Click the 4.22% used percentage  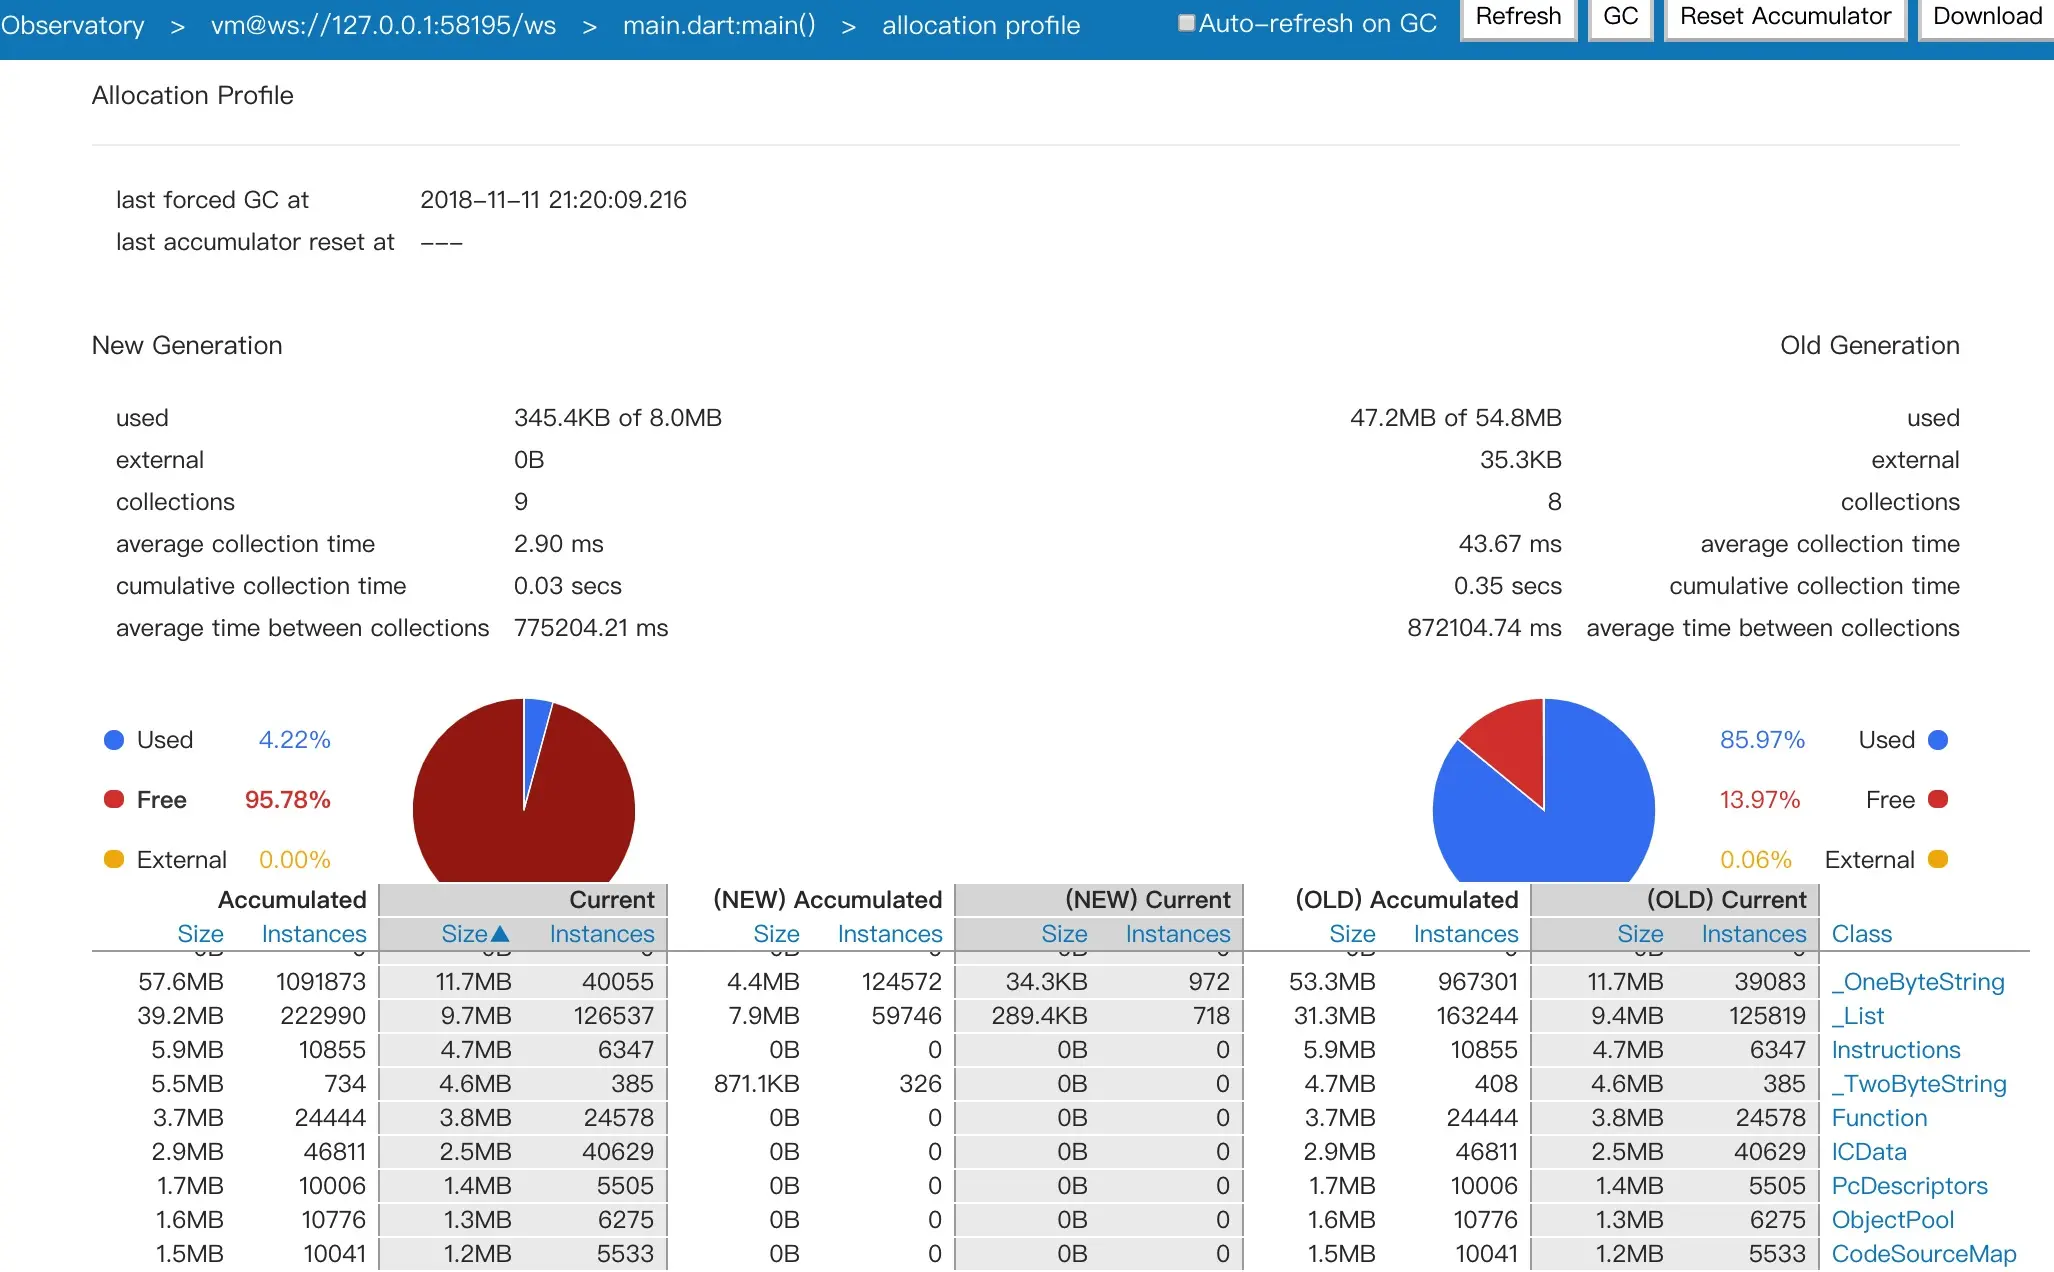point(294,740)
